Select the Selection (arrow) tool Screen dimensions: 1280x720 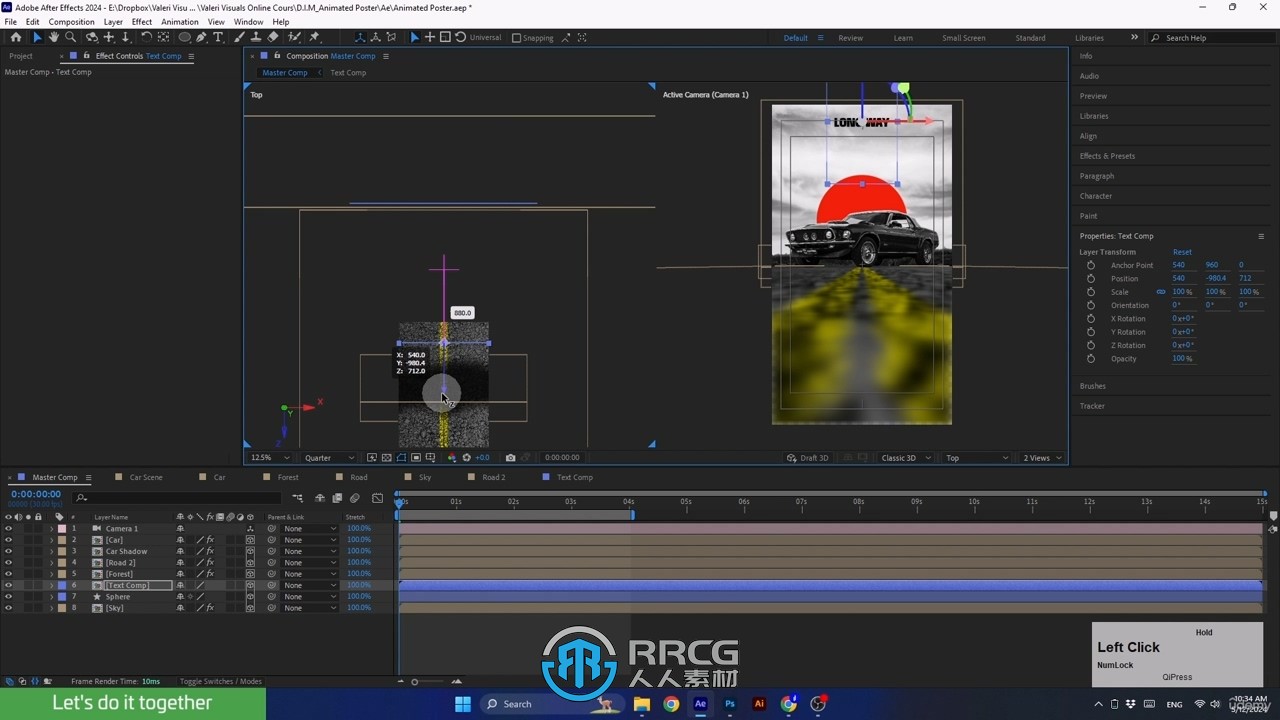click(x=37, y=37)
